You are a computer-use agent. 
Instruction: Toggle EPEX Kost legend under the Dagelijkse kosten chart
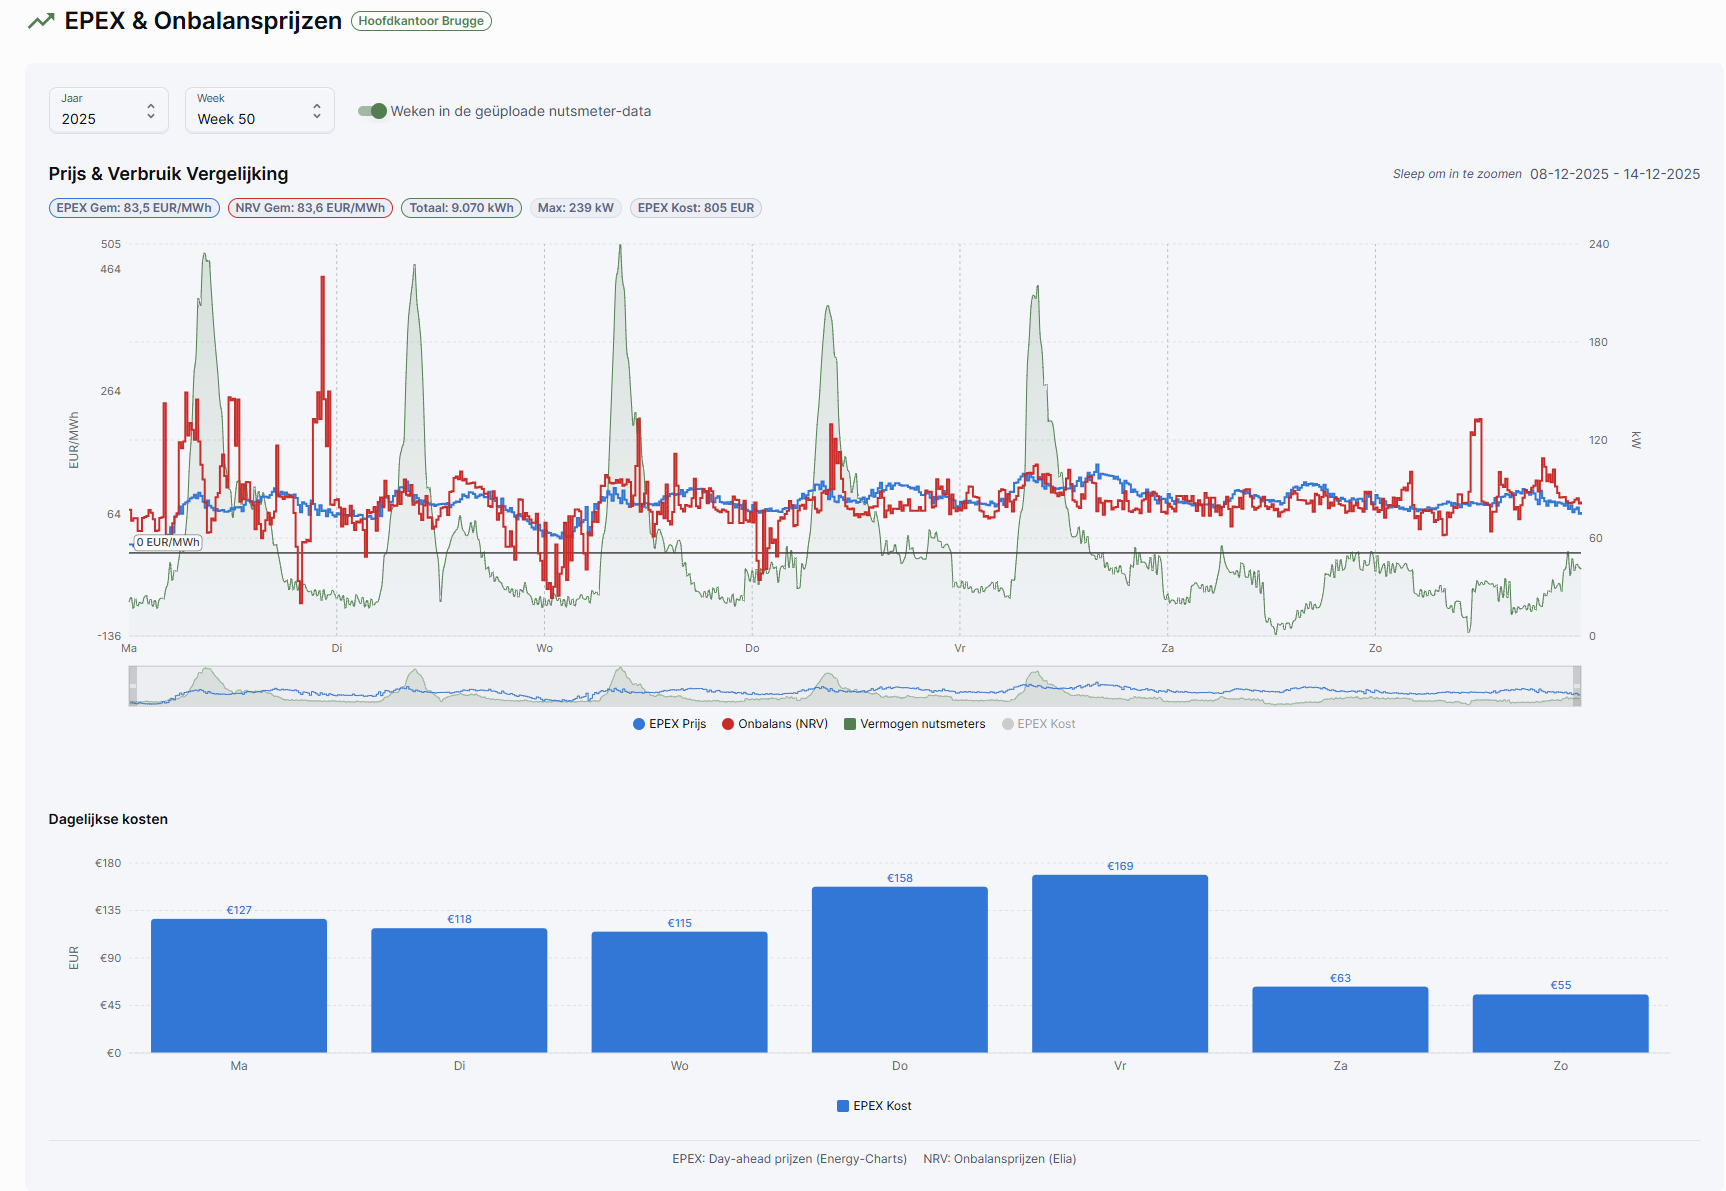[874, 1106]
